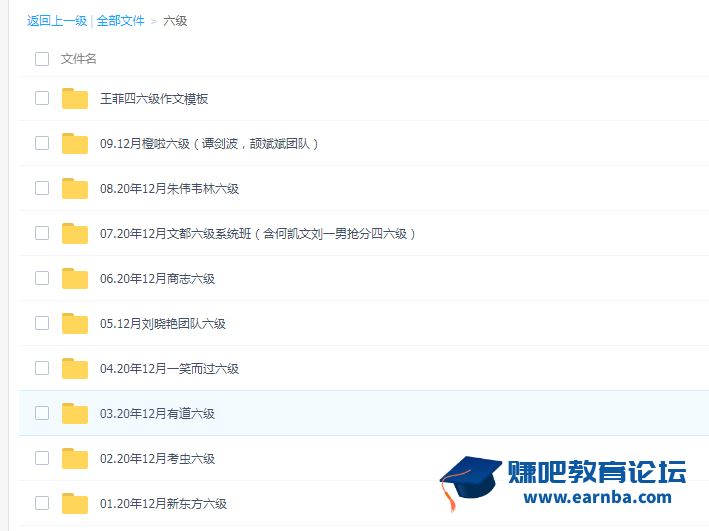Screen dimensions: 709x531
Task: Open folder name 09.12月橙啦六级（谭剑波，颉斌斌团队）
Action: (x=209, y=144)
